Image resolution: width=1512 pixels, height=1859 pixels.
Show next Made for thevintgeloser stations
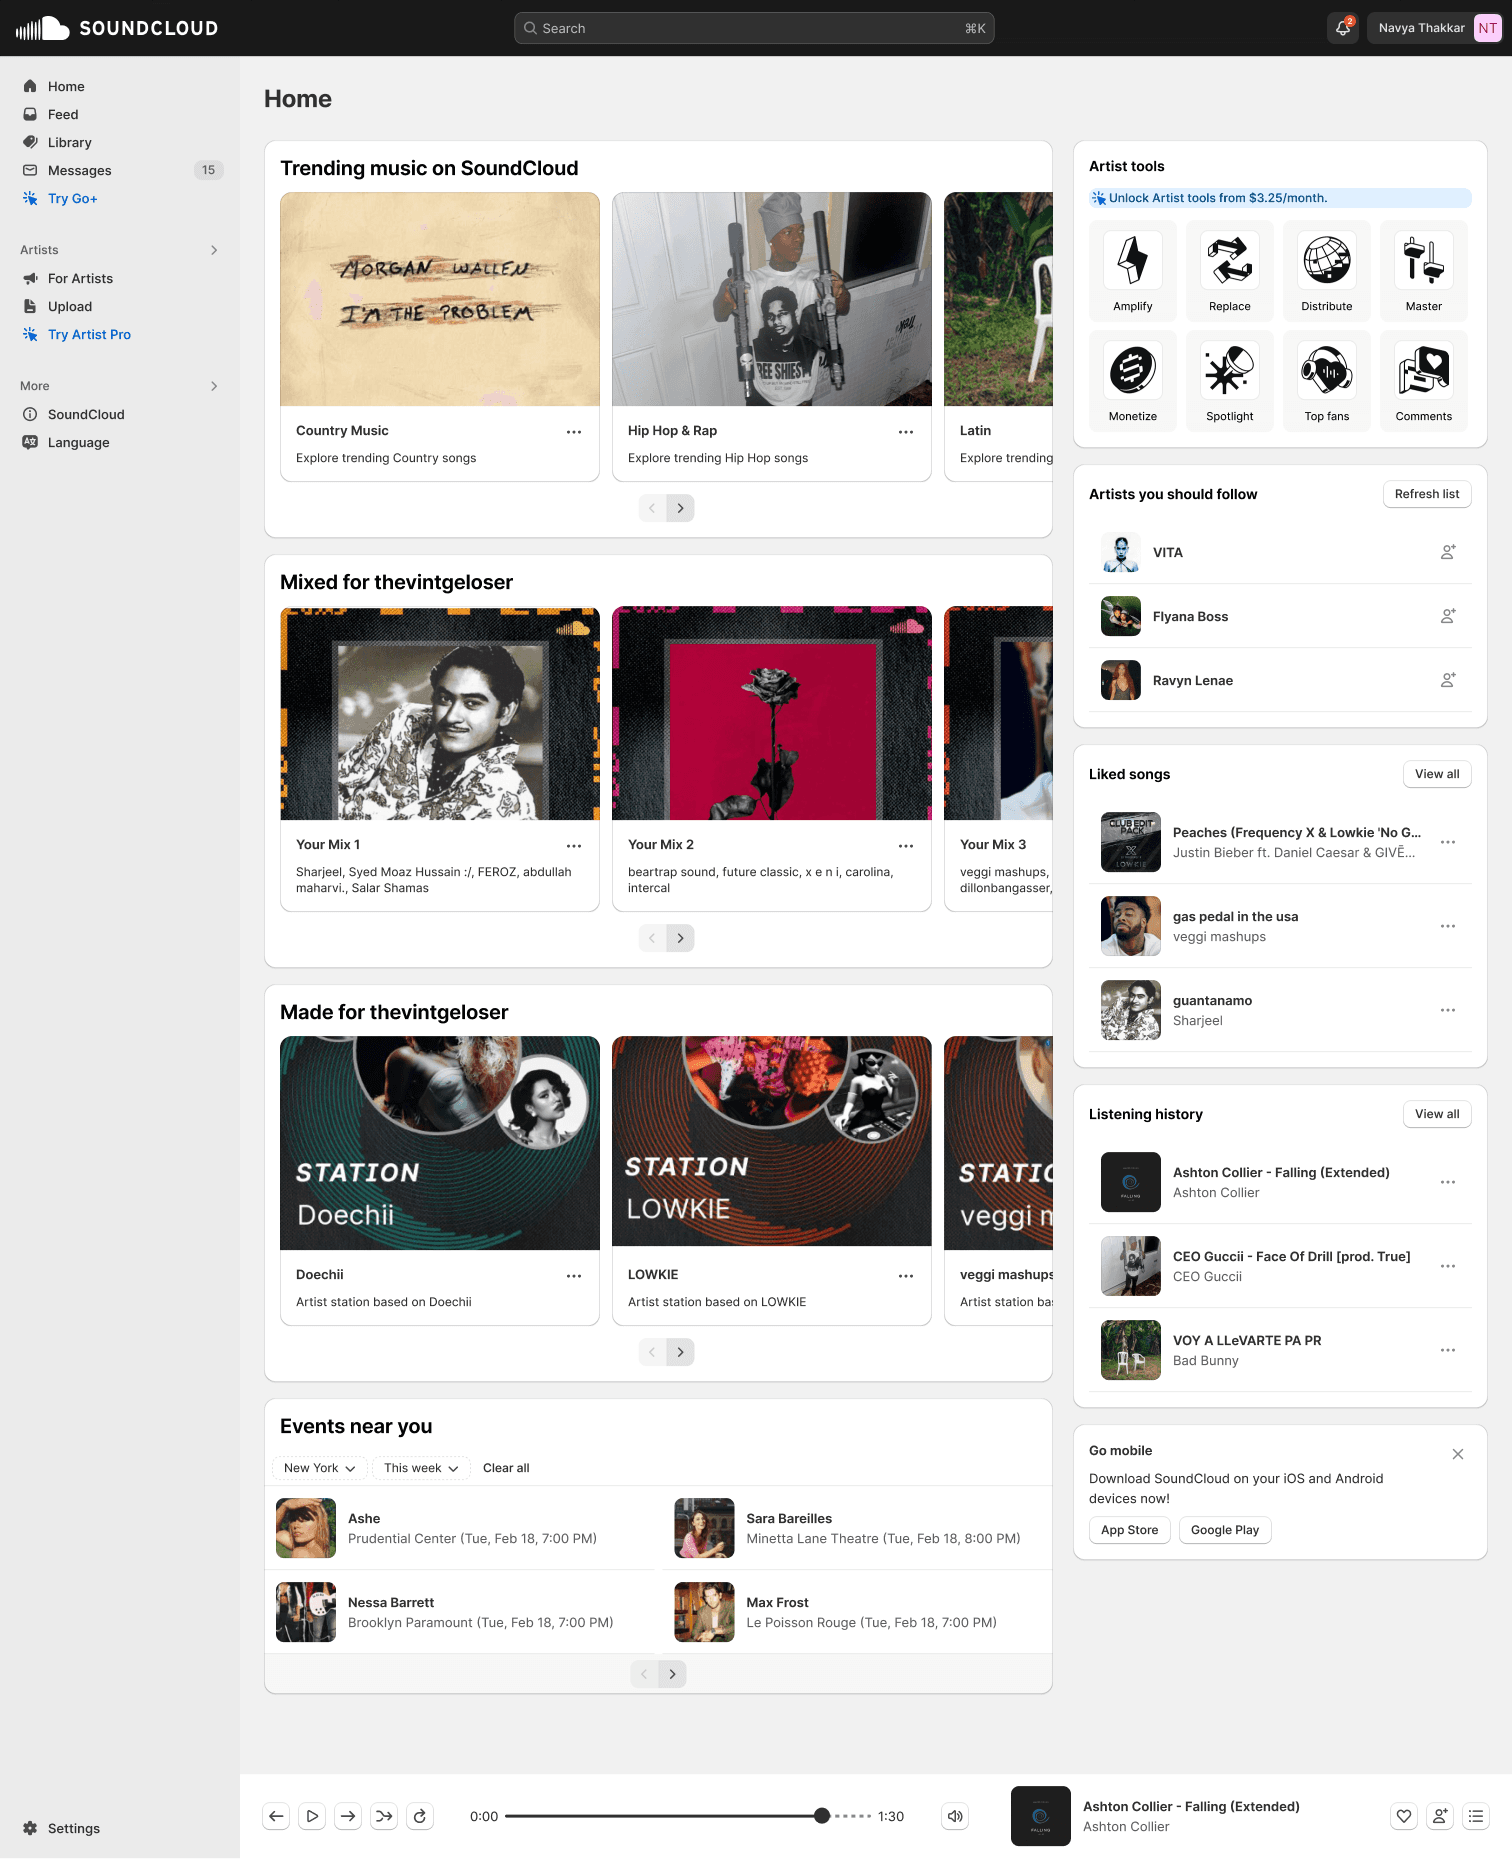(680, 1352)
